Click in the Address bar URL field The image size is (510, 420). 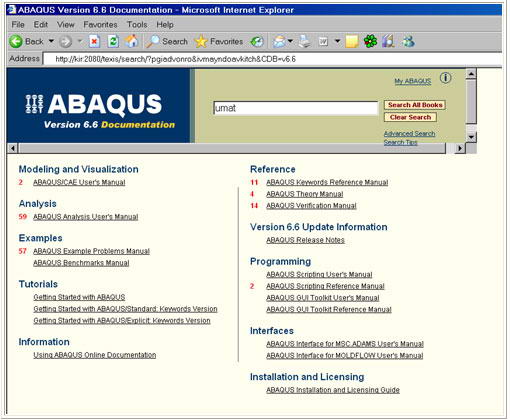tap(272, 59)
